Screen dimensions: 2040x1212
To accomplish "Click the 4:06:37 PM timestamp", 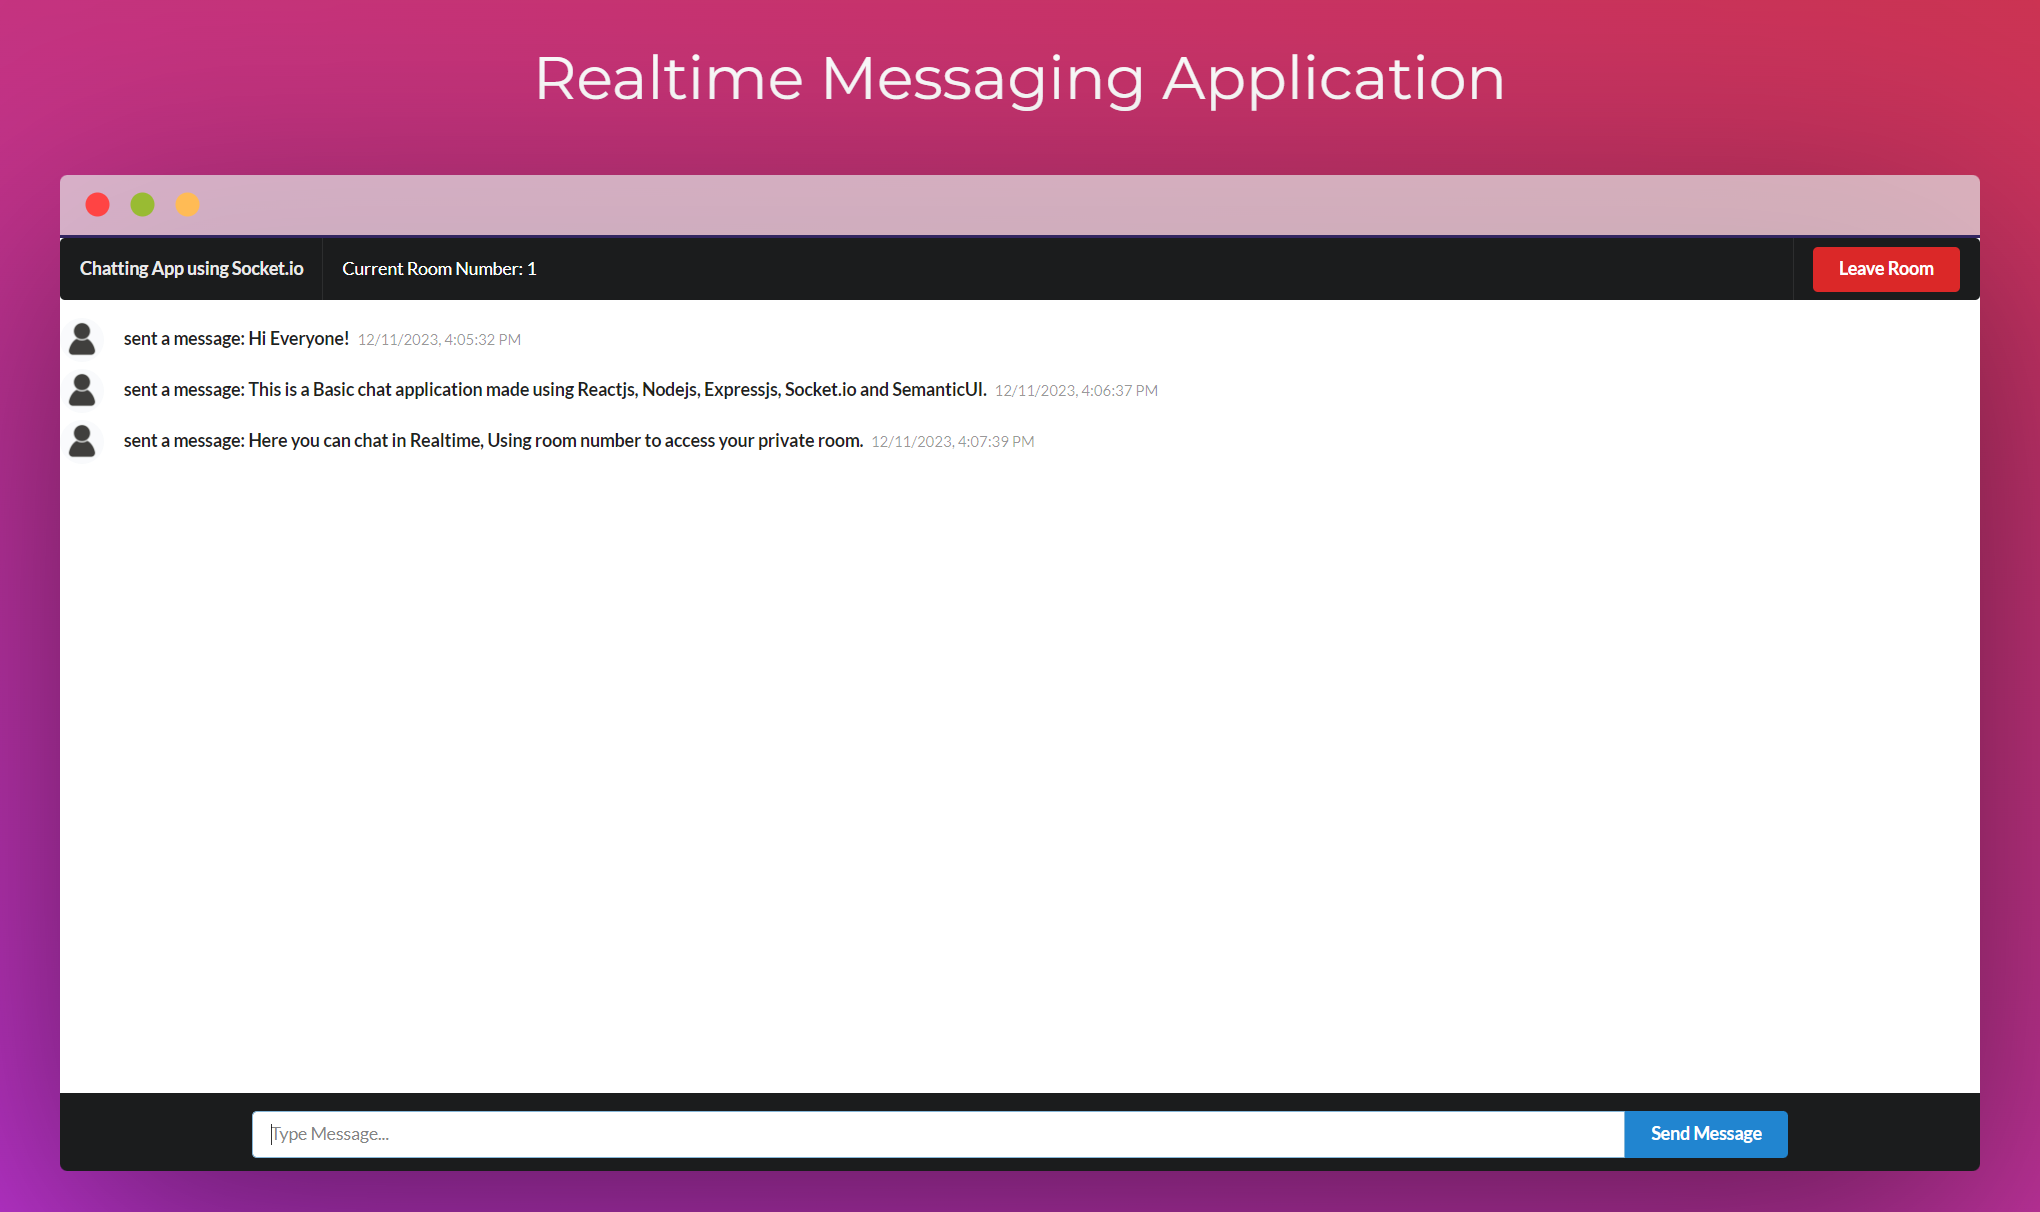I will (x=1076, y=391).
